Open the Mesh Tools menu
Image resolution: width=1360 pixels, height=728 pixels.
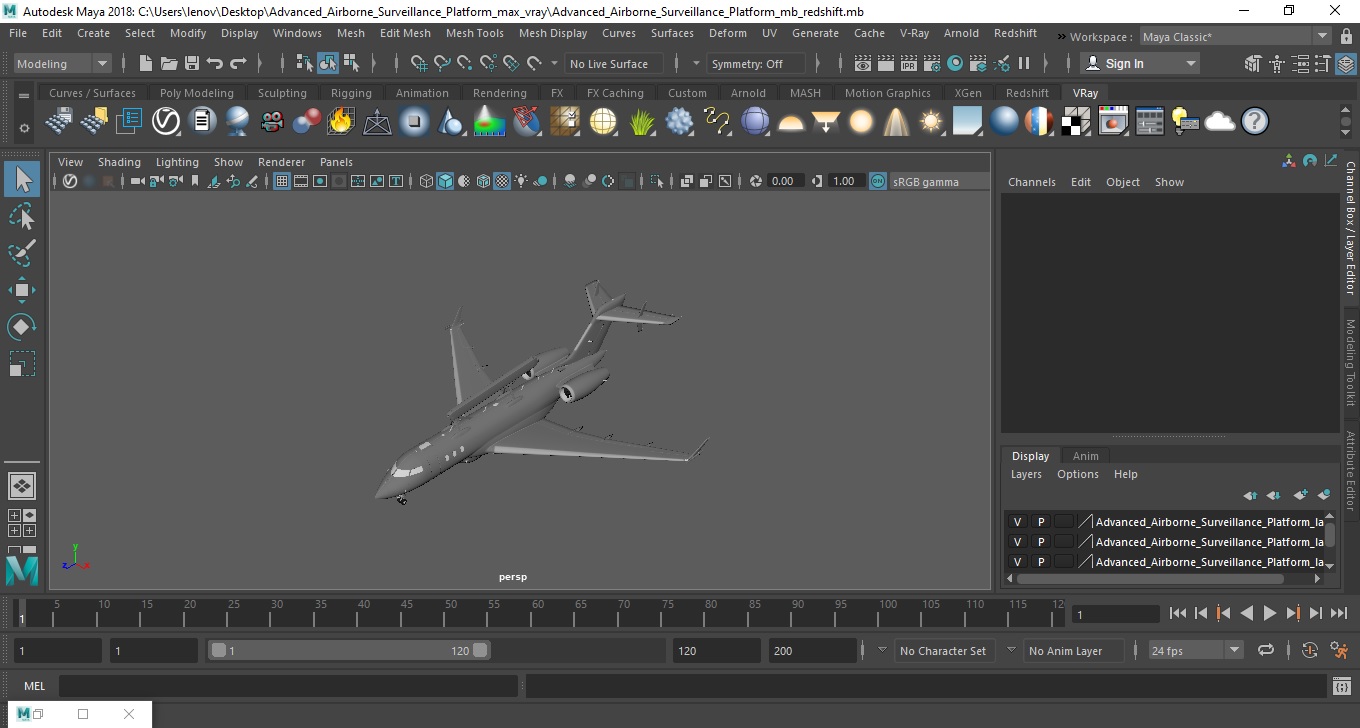click(x=474, y=33)
